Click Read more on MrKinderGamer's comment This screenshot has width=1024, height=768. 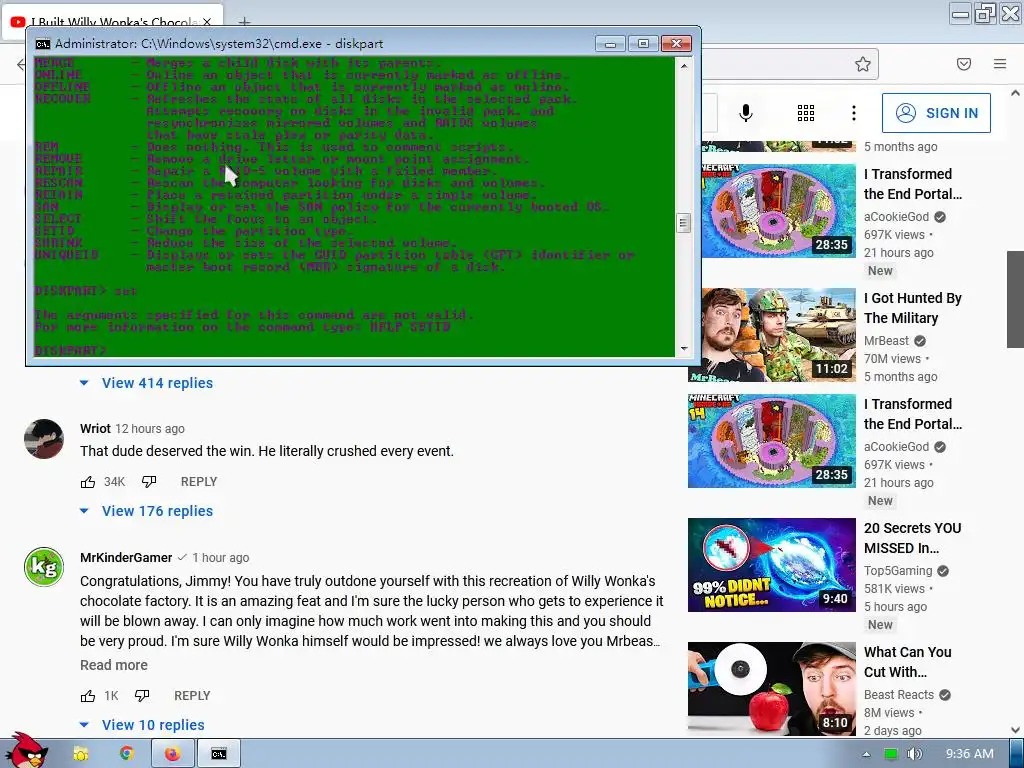point(114,665)
